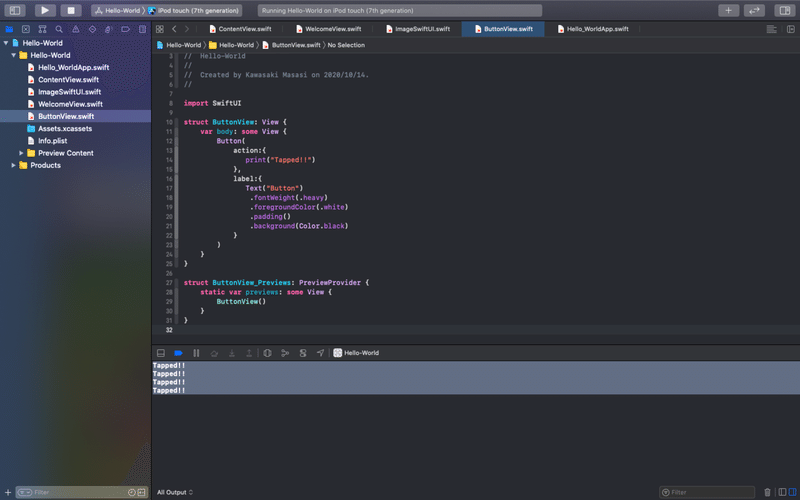This screenshot has width=800, height=500.
Task: Toggle the left navigator sidebar
Action: coord(15,10)
